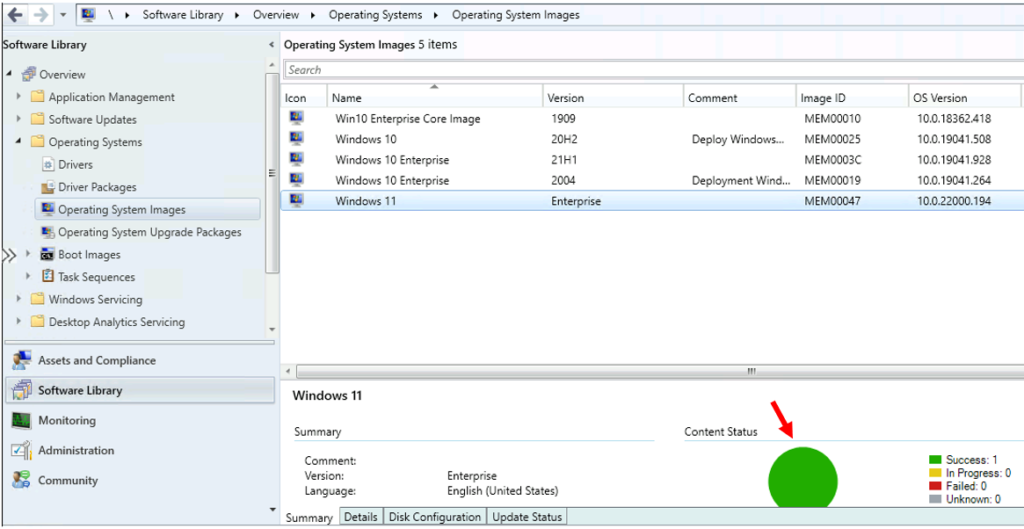Select Operating System Images tree icon
This screenshot has height=529, width=1024.
tap(48, 210)
